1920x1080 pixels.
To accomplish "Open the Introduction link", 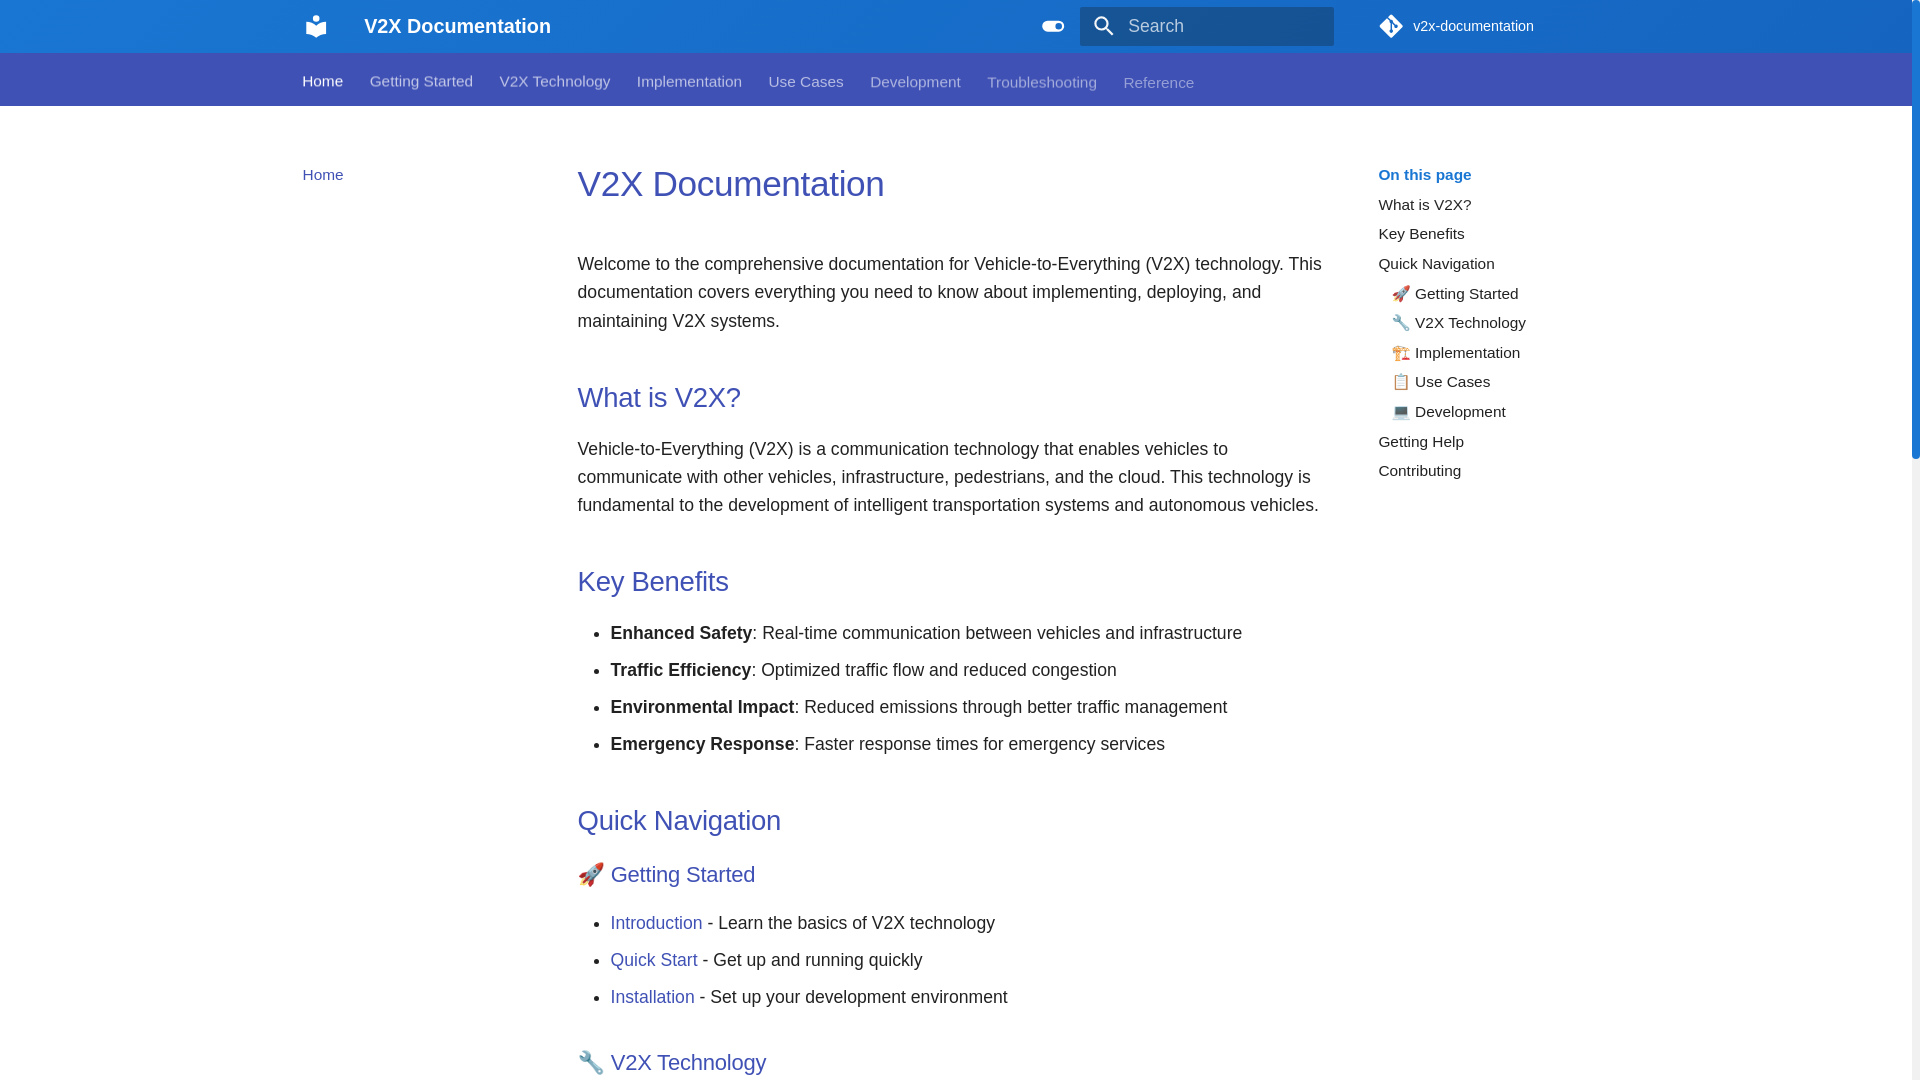I will (656, 923).
